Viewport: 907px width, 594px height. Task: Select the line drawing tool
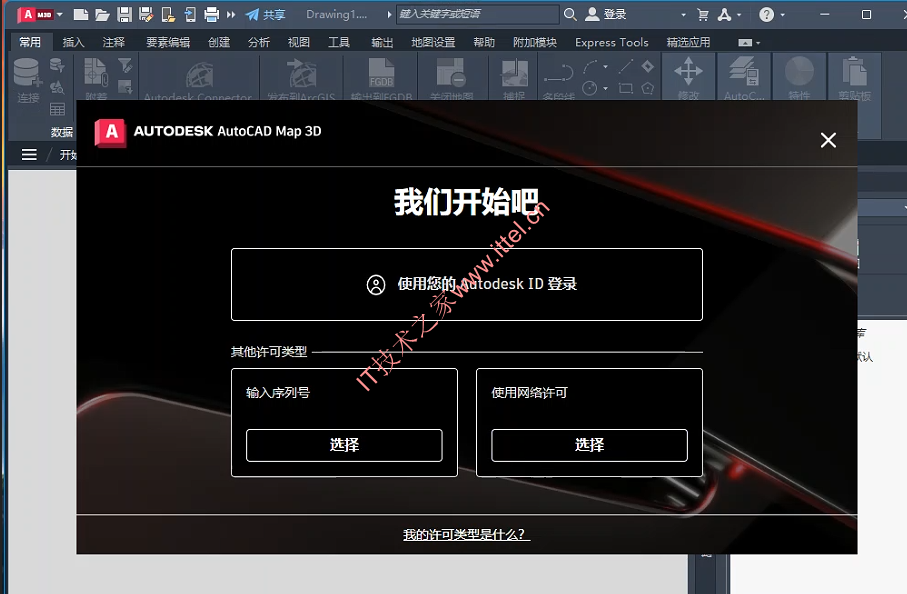click(x=626, y=67)
